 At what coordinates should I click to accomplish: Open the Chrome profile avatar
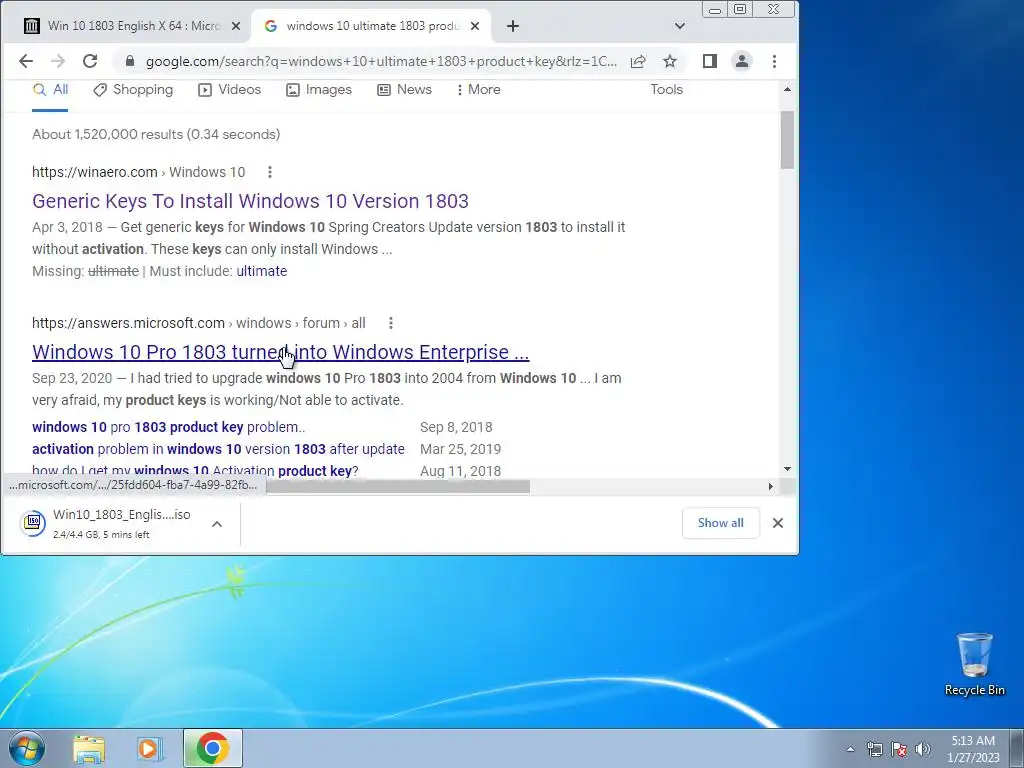[742, 61]
